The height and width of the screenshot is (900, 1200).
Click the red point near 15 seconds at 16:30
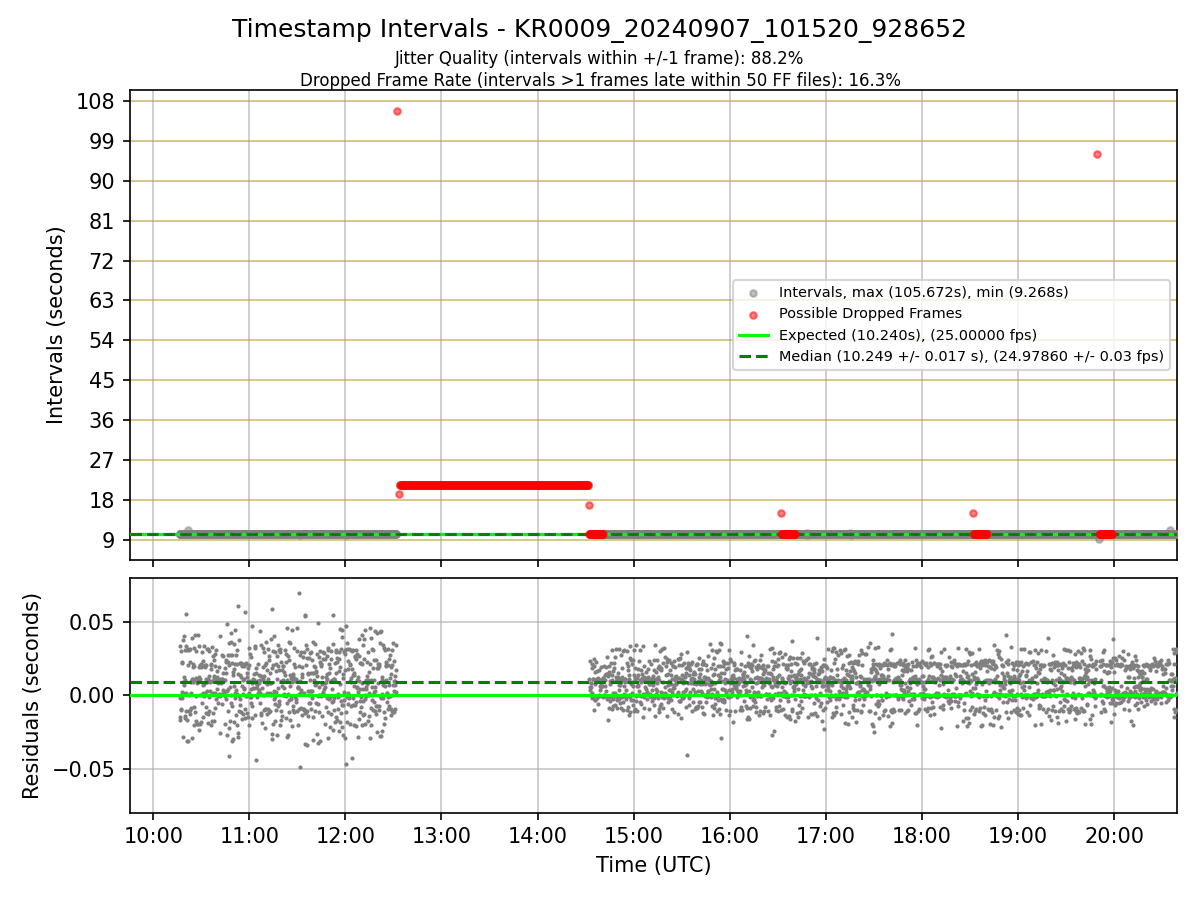(x=781, y=513)
